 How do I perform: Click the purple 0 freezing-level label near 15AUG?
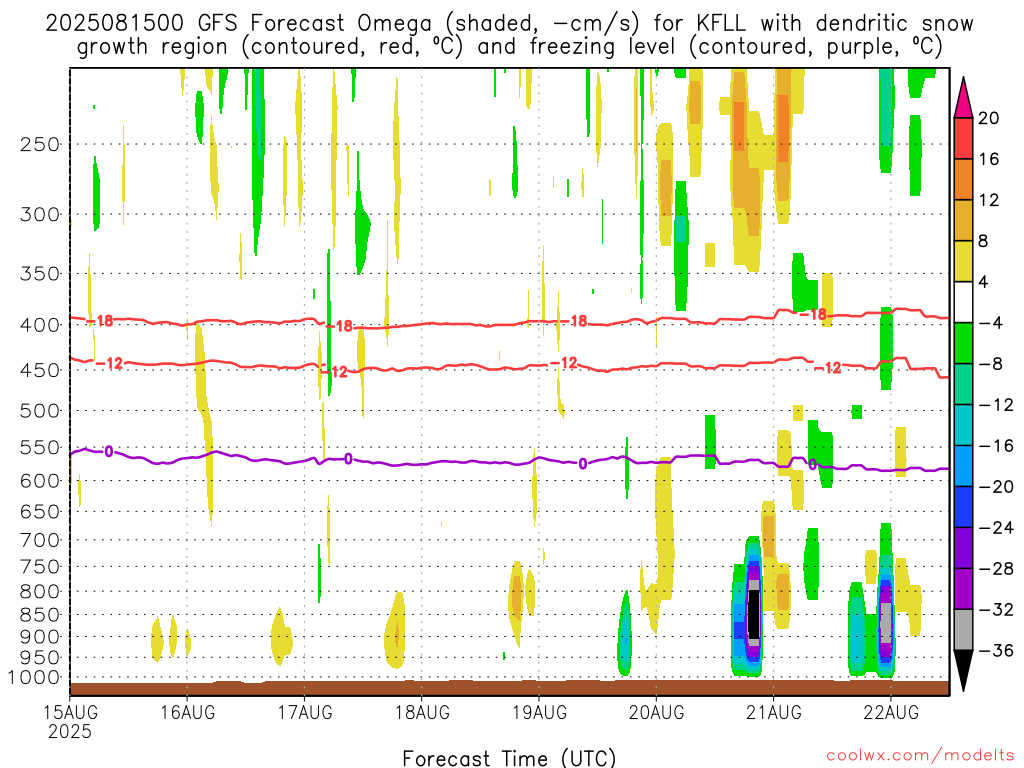[108, 451]
